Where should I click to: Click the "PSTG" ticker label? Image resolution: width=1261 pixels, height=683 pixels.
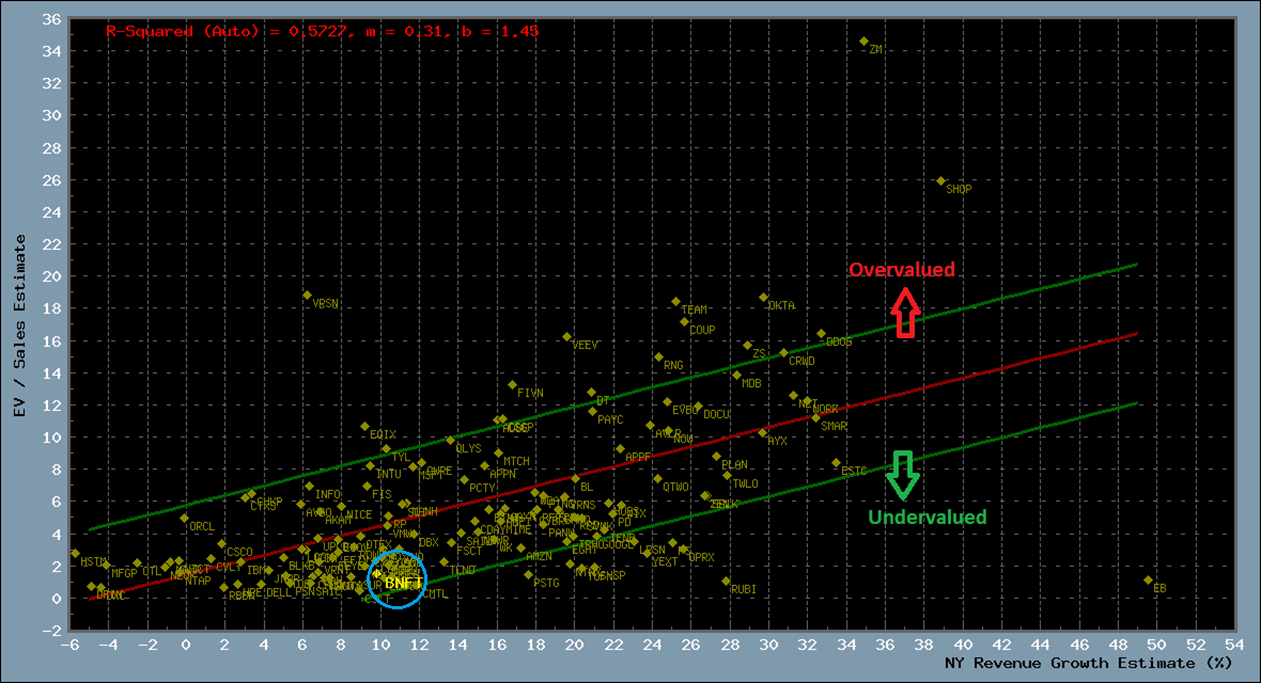click(547, 583)
